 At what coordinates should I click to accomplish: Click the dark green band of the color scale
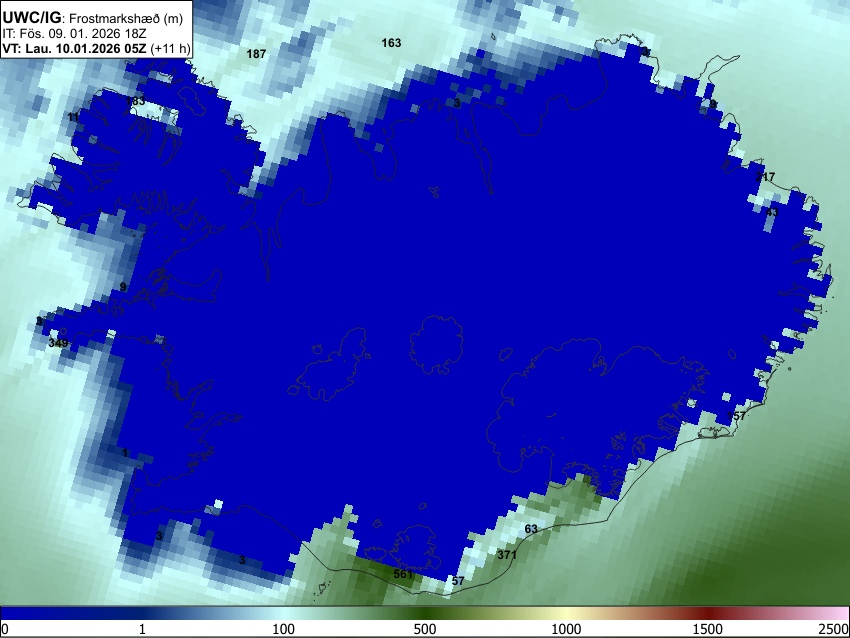[425, 613]
